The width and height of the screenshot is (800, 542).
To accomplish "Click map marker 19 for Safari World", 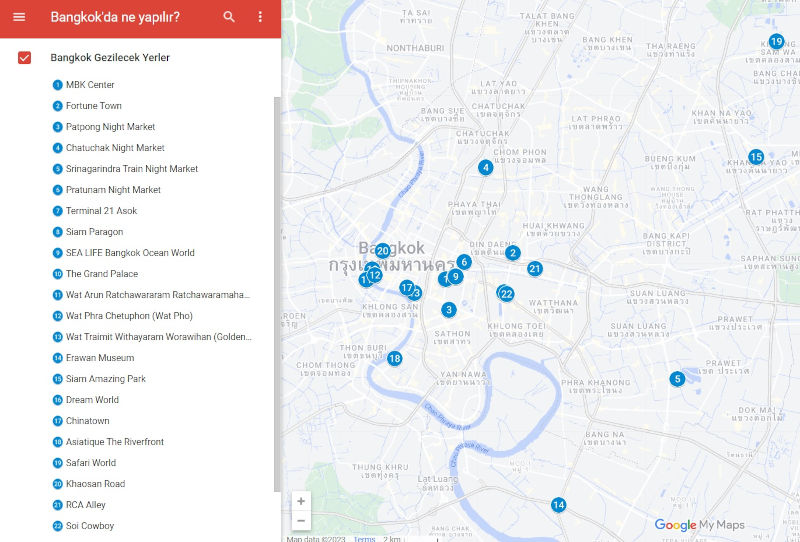I will point(776,42).
